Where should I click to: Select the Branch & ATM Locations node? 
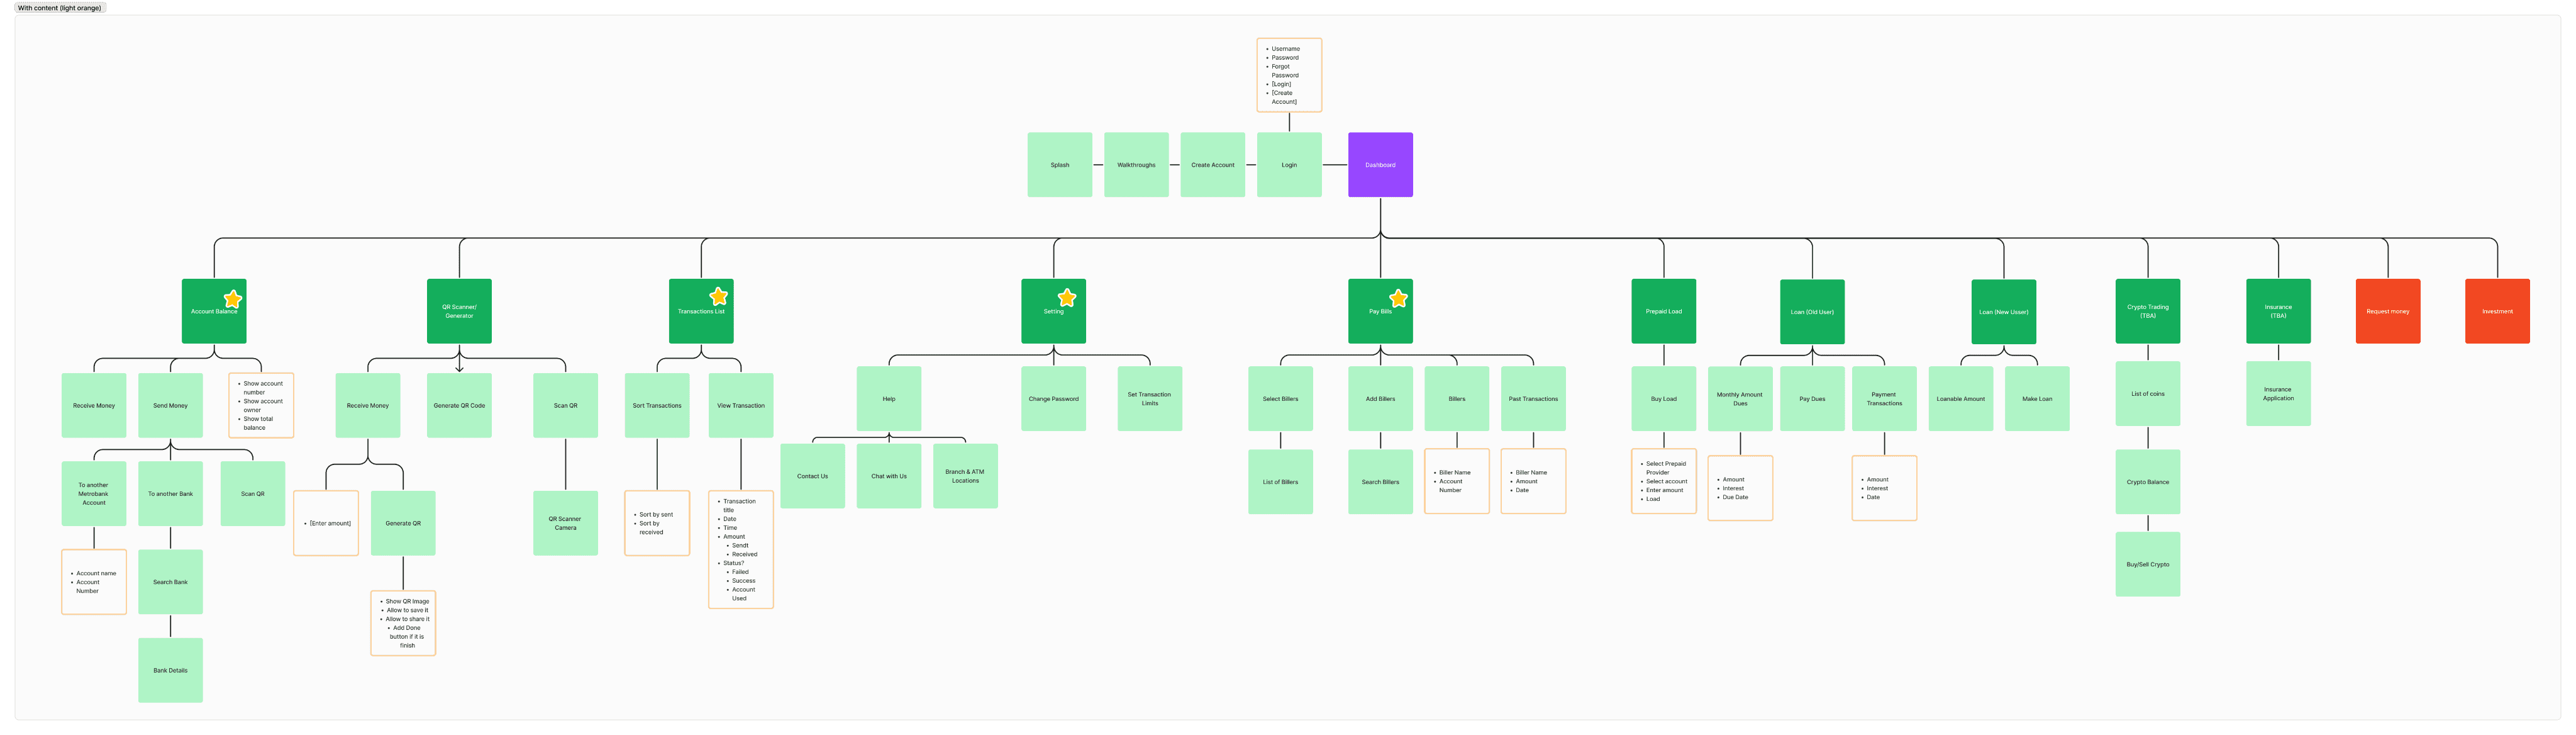tap(965, 476)
